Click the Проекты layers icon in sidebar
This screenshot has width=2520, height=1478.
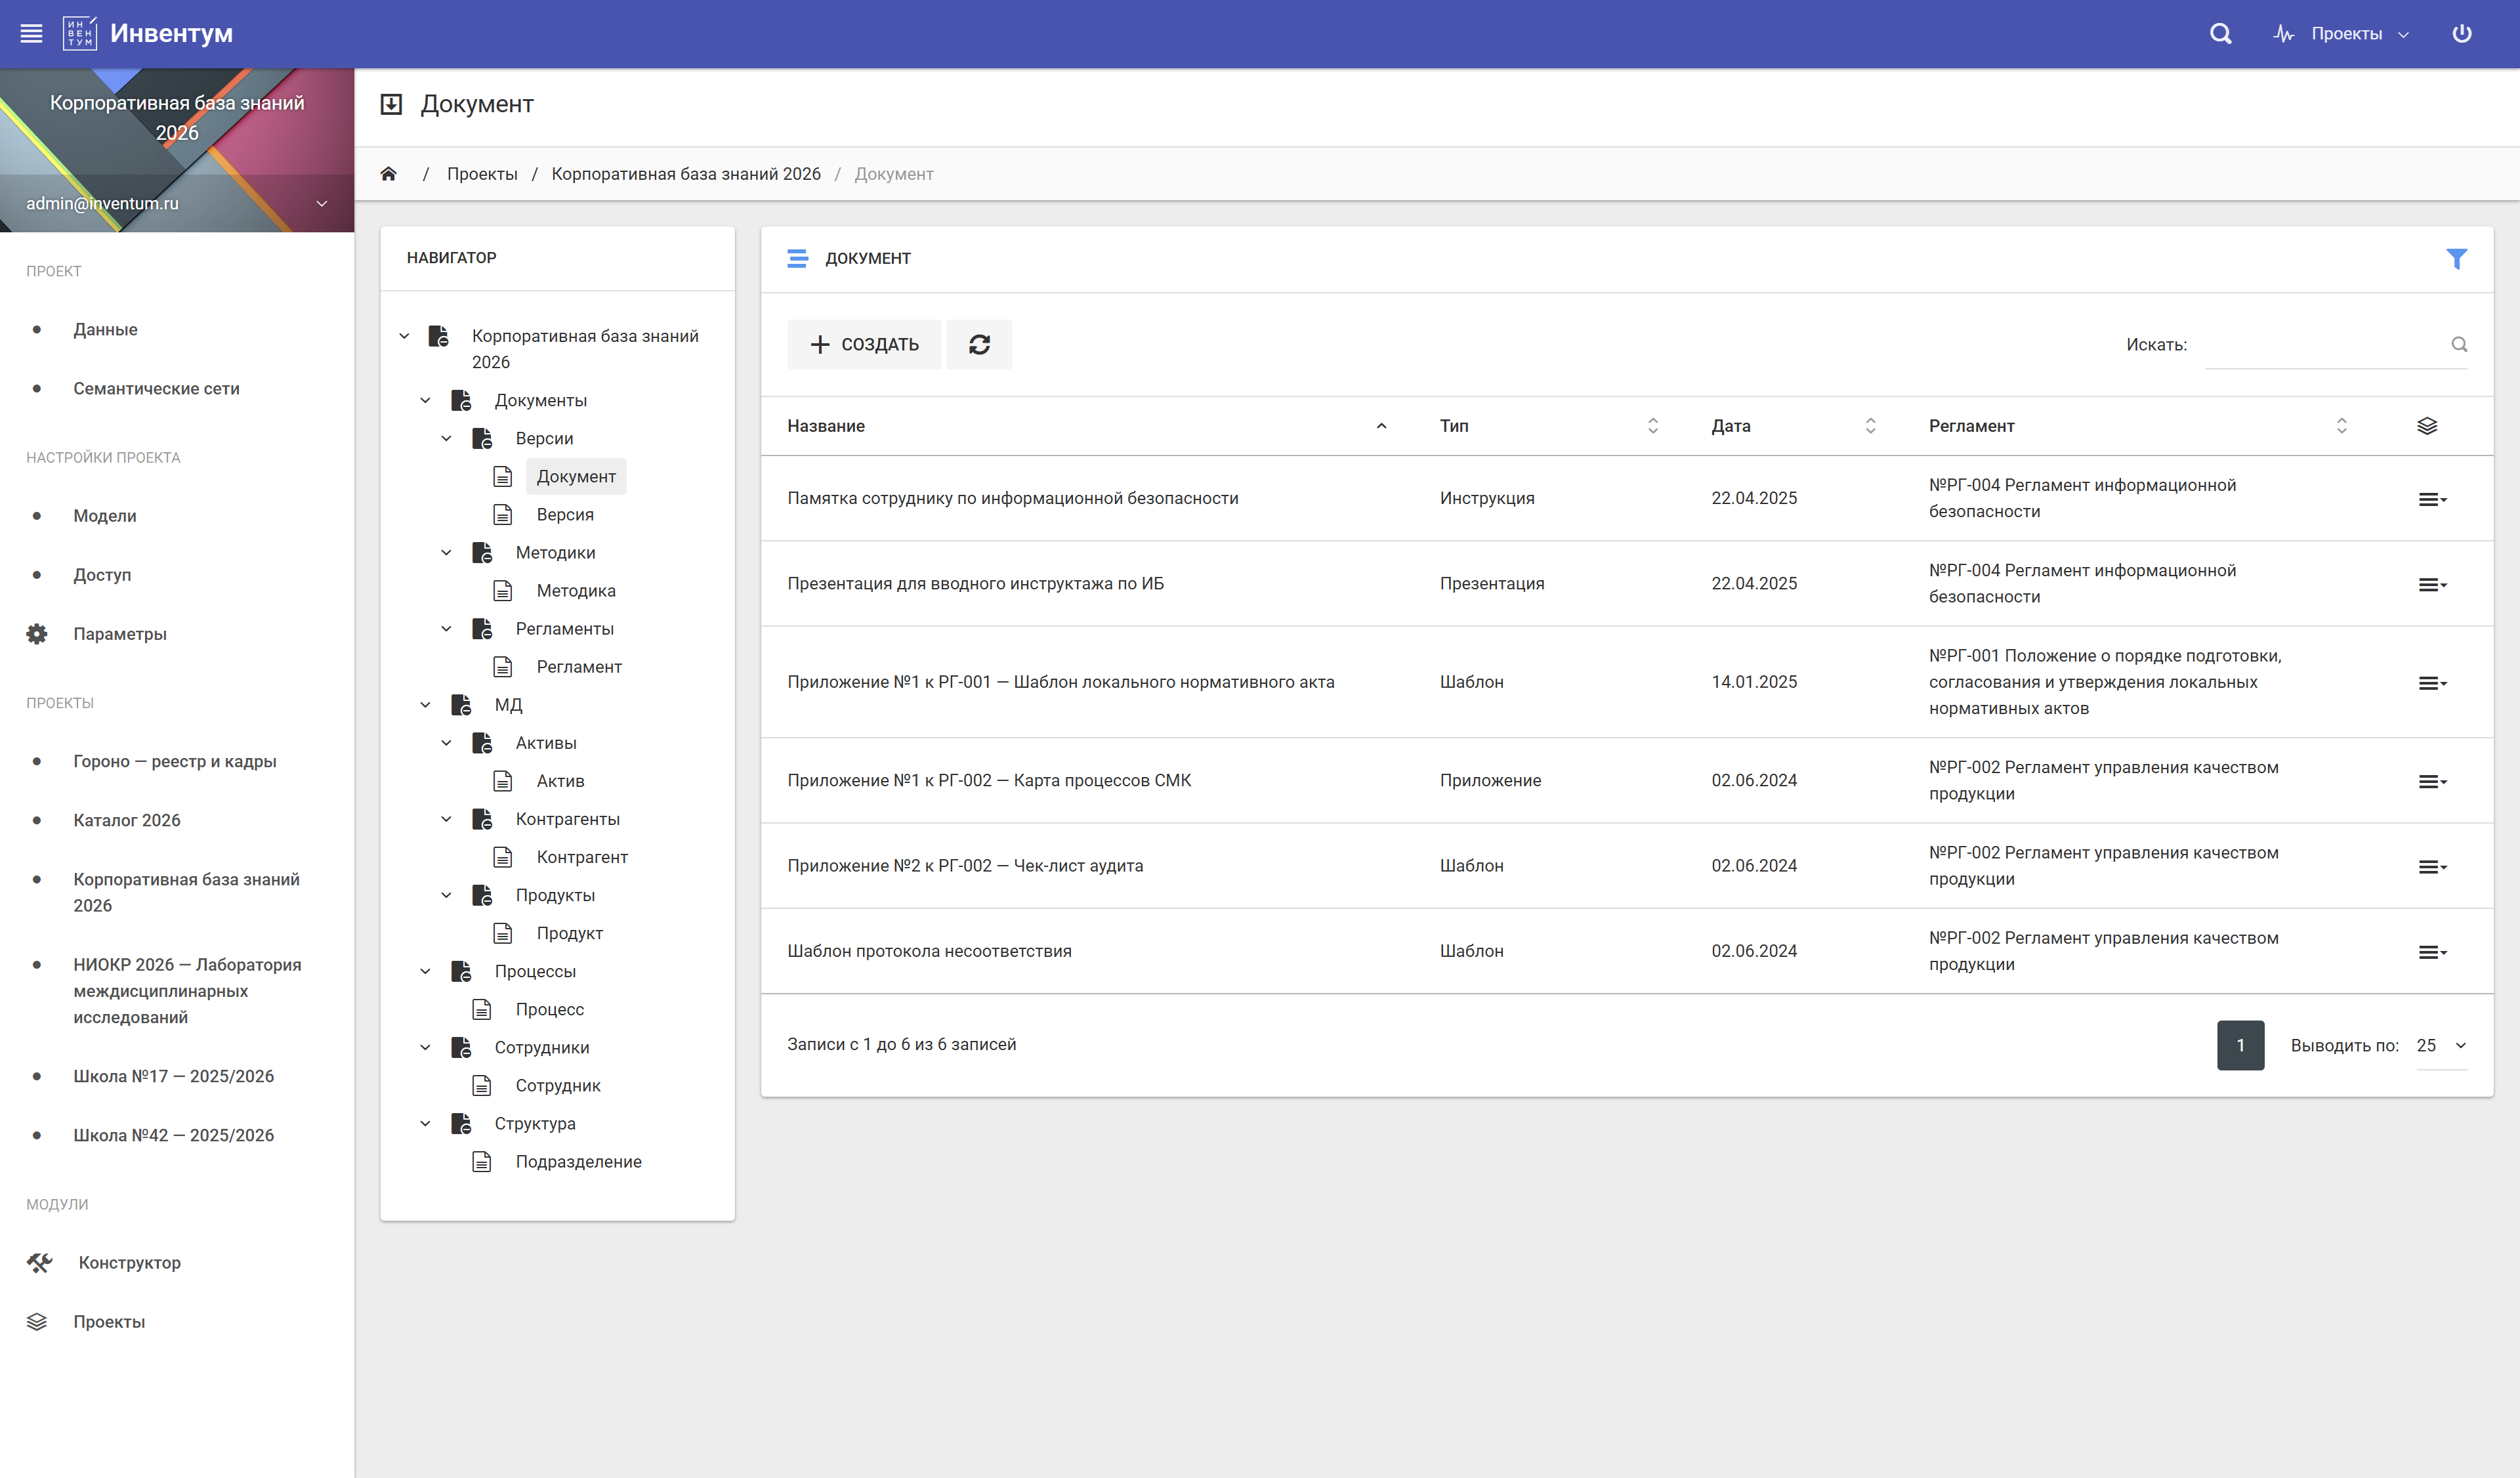[x=37, y=1321]
